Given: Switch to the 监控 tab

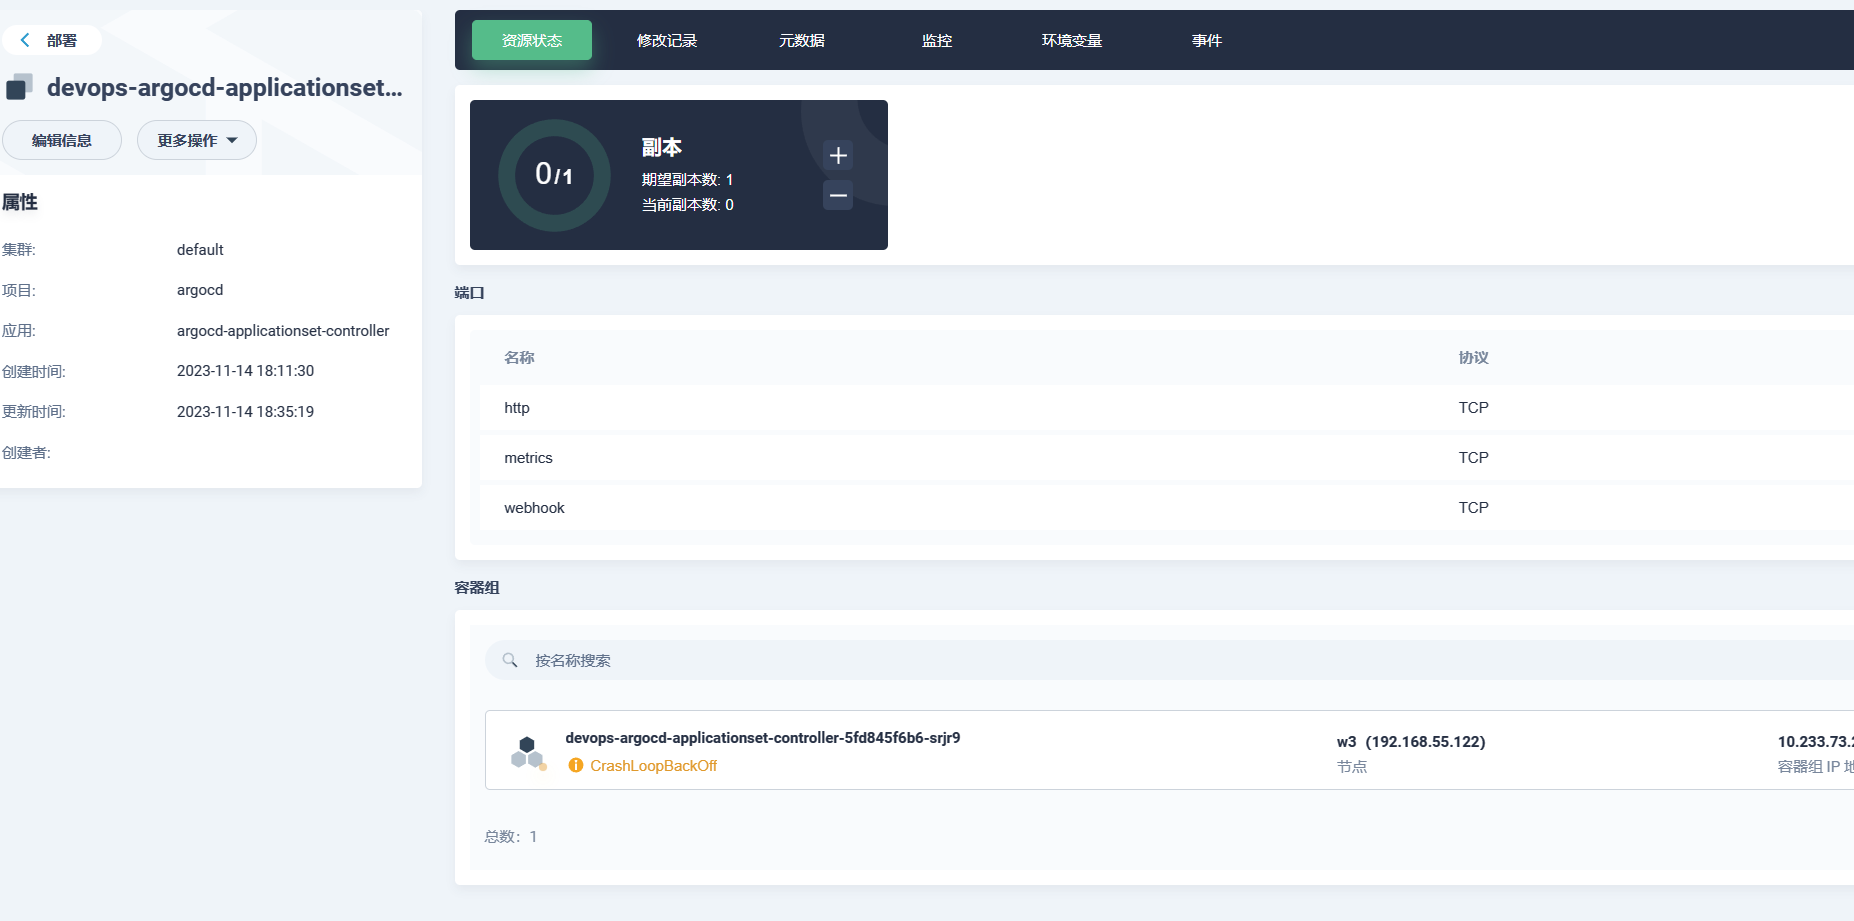Looking at the screenshot, I should tap(936, 40).
